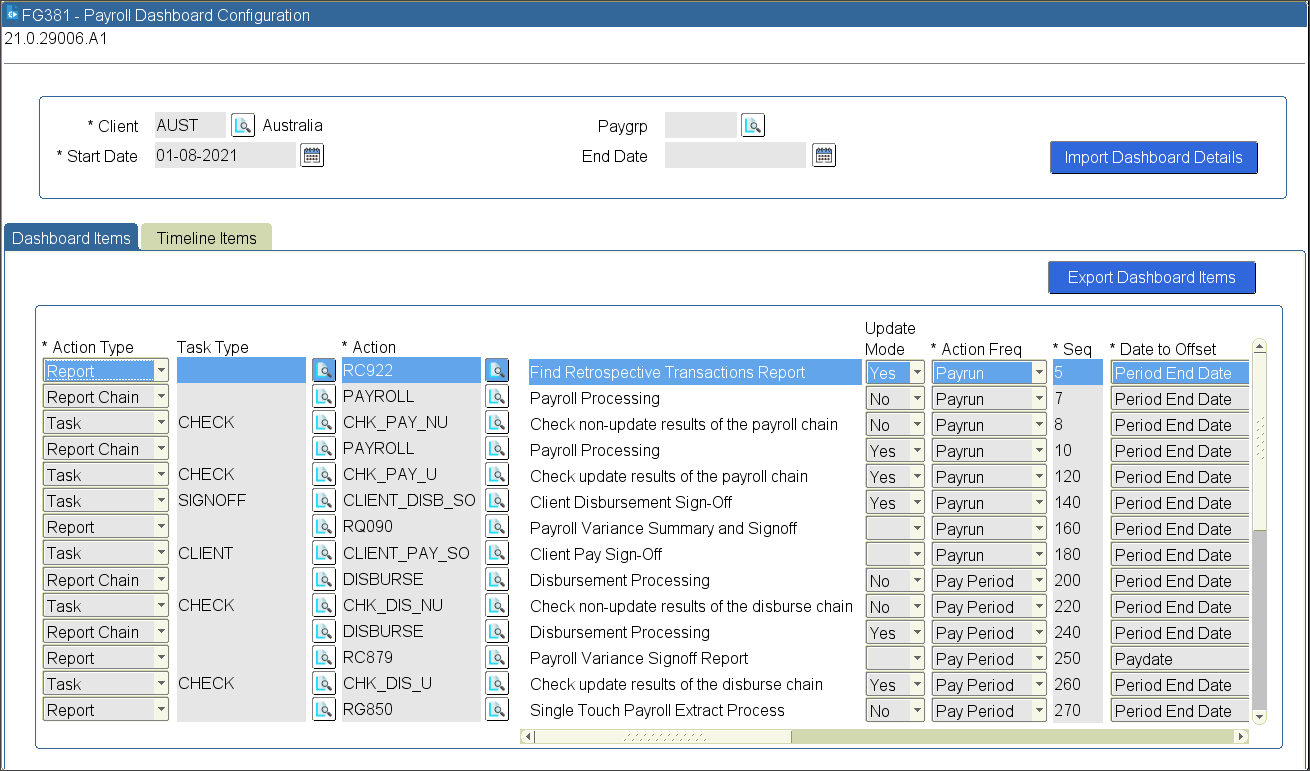Click the vertical scrollbar down arrow

coord(1259,716)
